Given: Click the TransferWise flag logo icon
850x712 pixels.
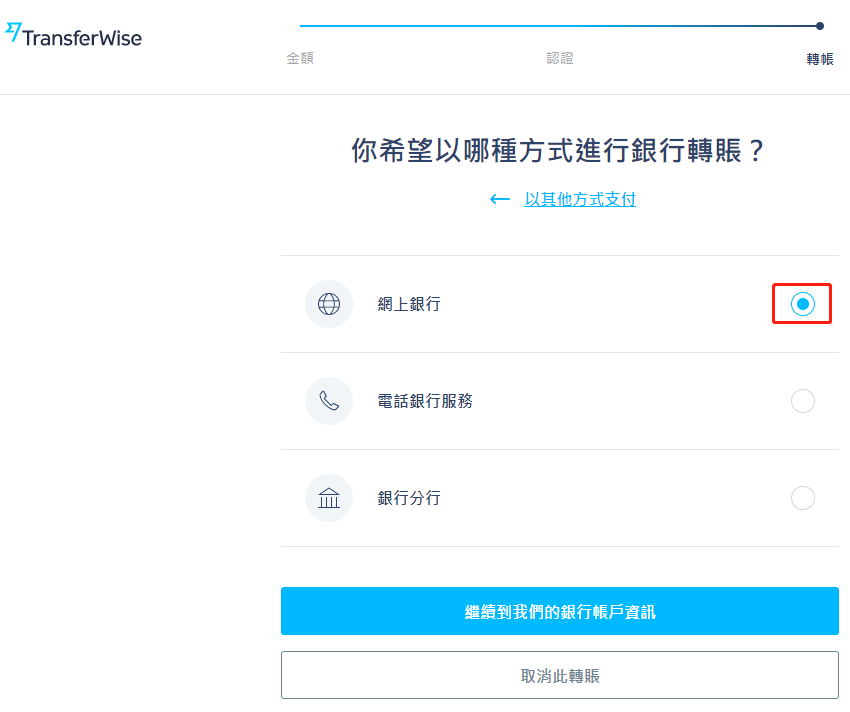Looking at the screenshot, I should tap(13, 32).
